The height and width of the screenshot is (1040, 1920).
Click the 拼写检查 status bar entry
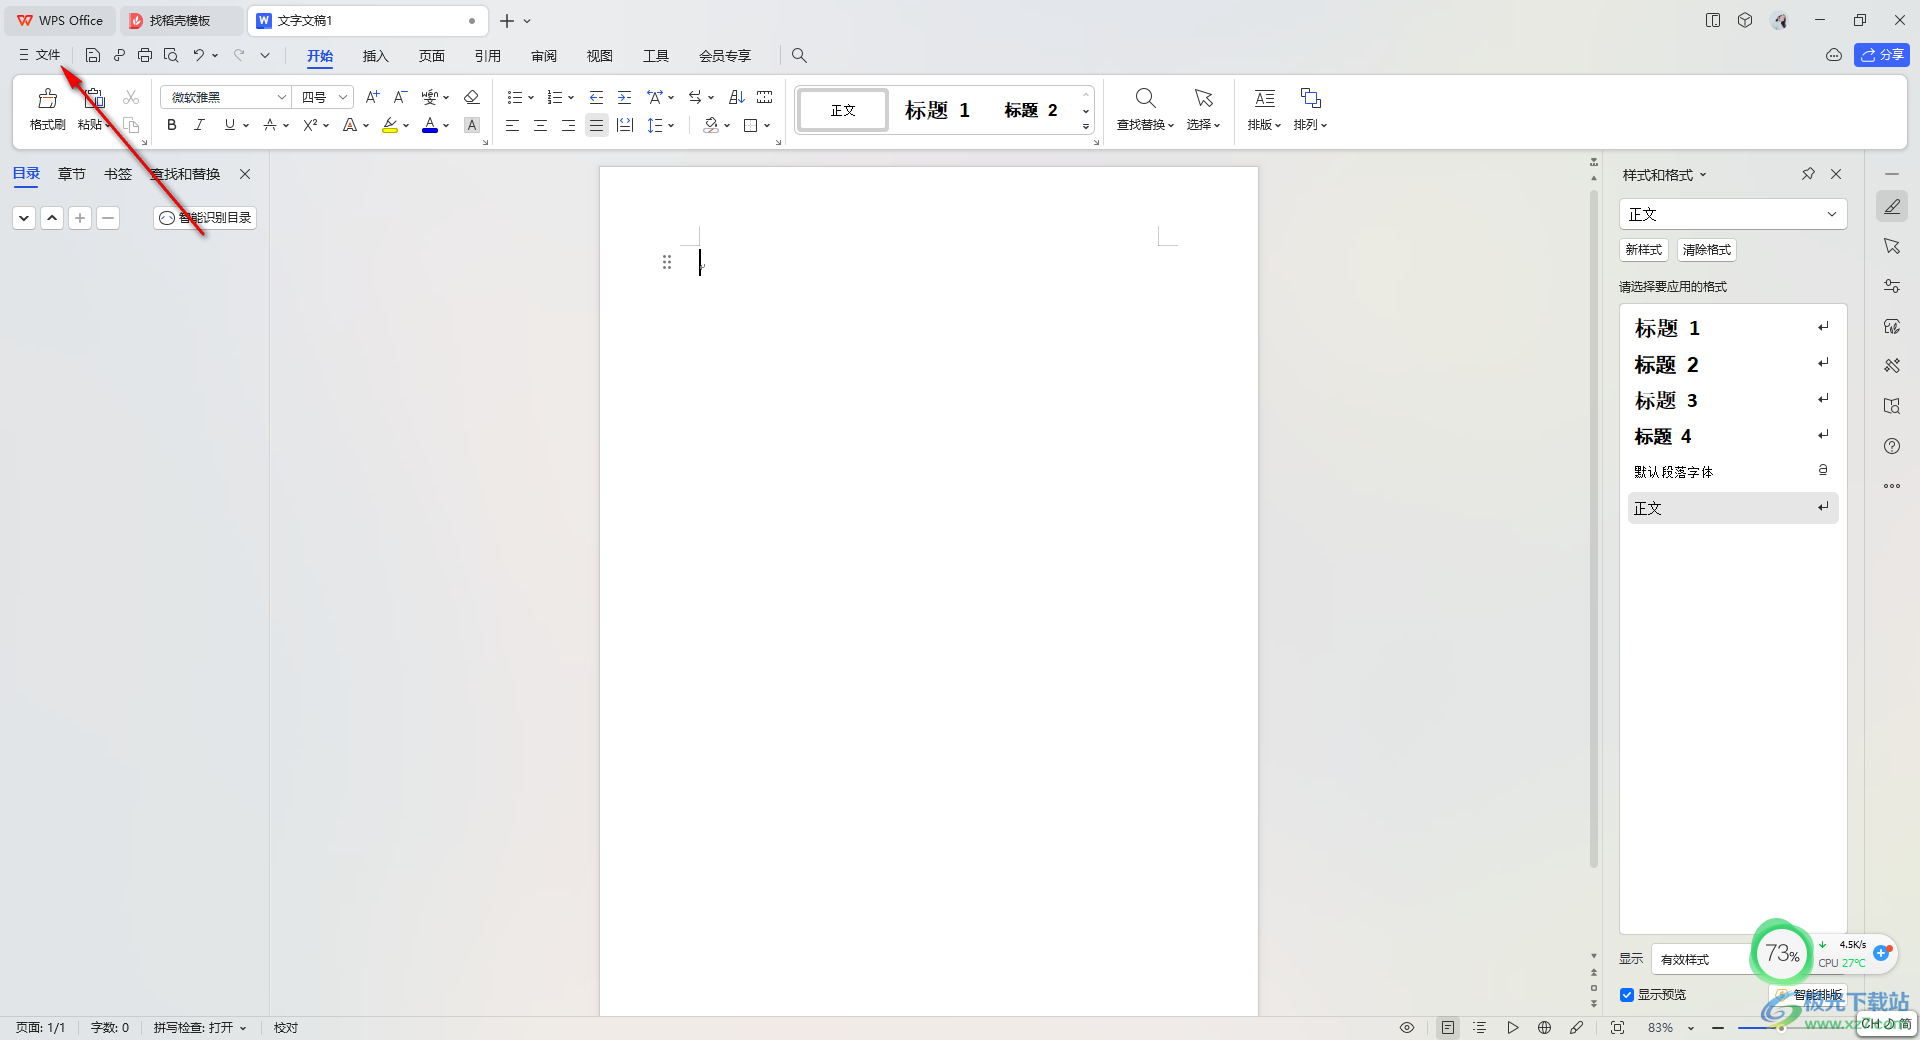tap(199, 1027)
